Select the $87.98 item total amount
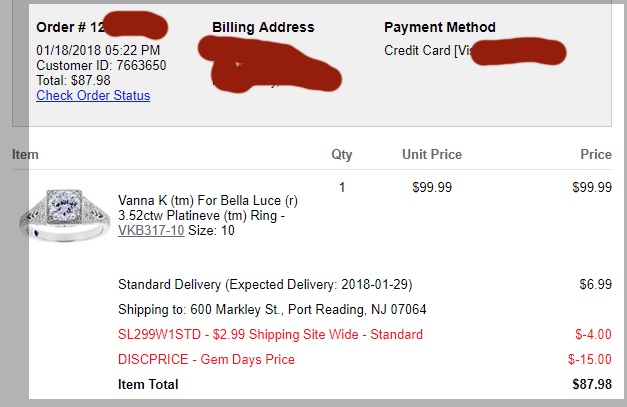The height and width of the screenshot is (407, 627). [x=589, y=384]
